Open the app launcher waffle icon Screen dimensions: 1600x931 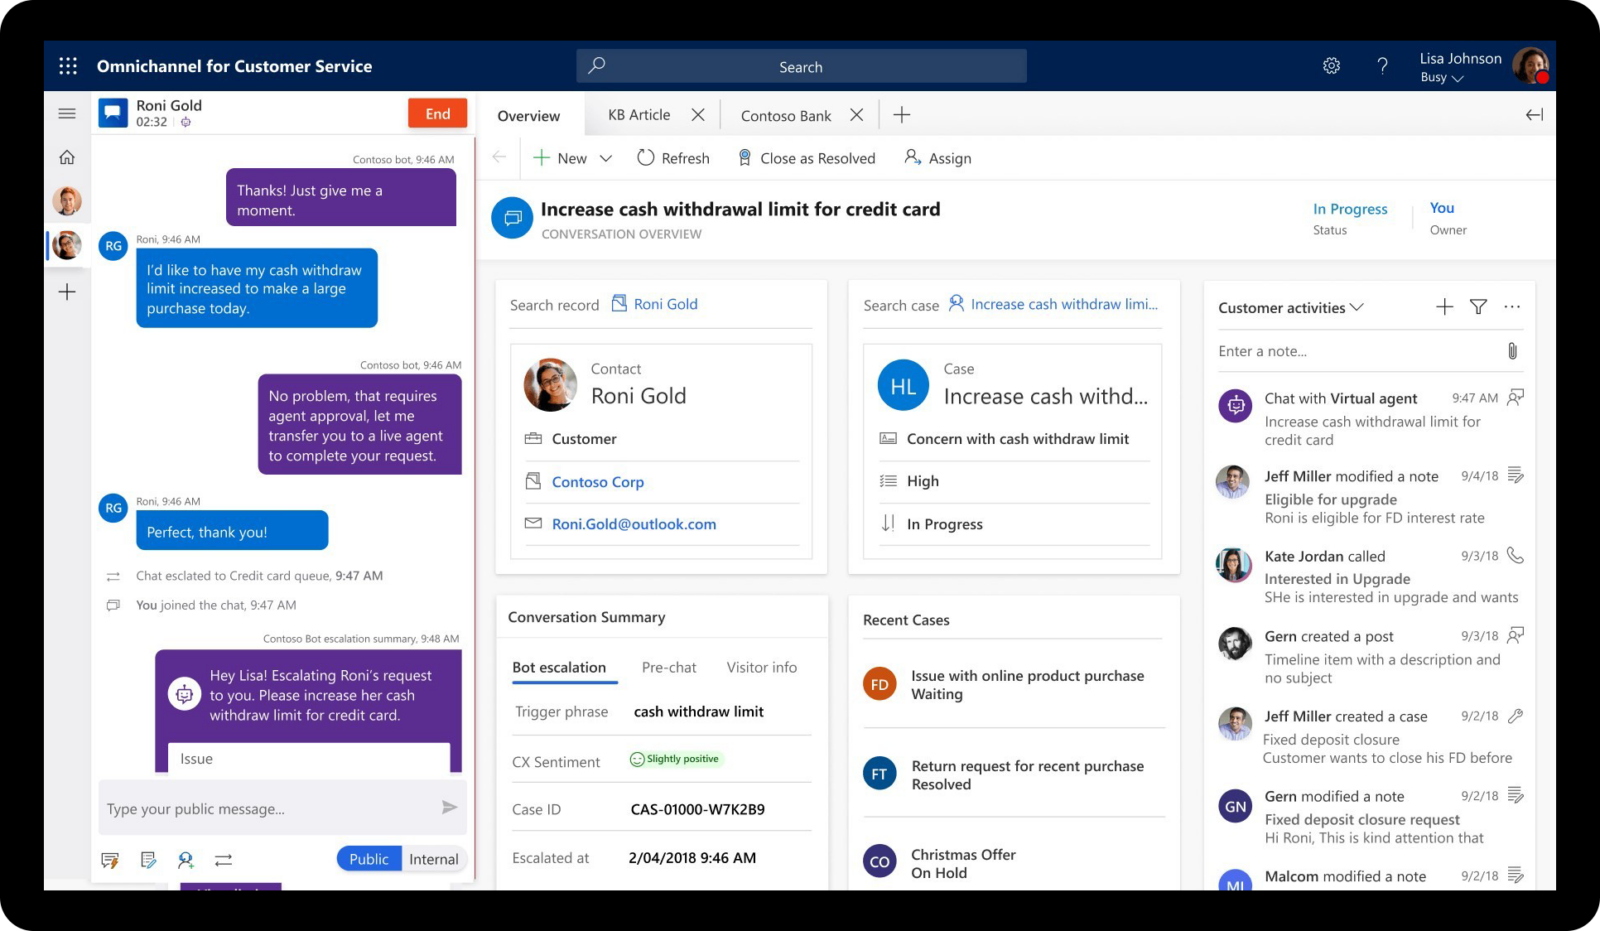(68, 66)
